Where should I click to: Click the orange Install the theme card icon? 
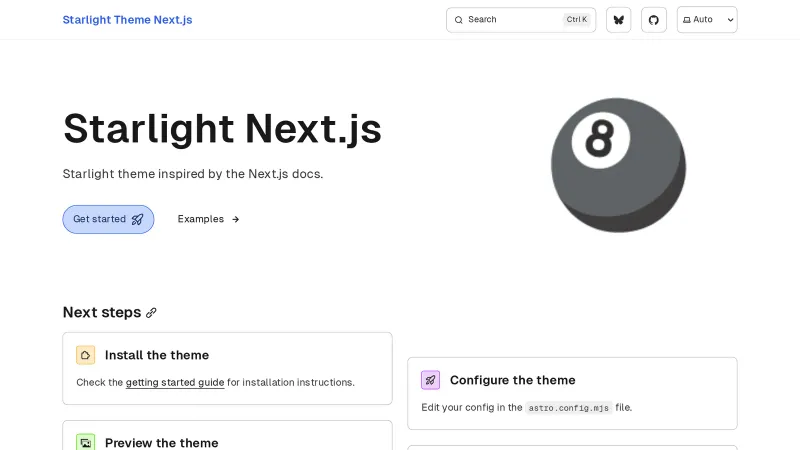pos(86,355)
